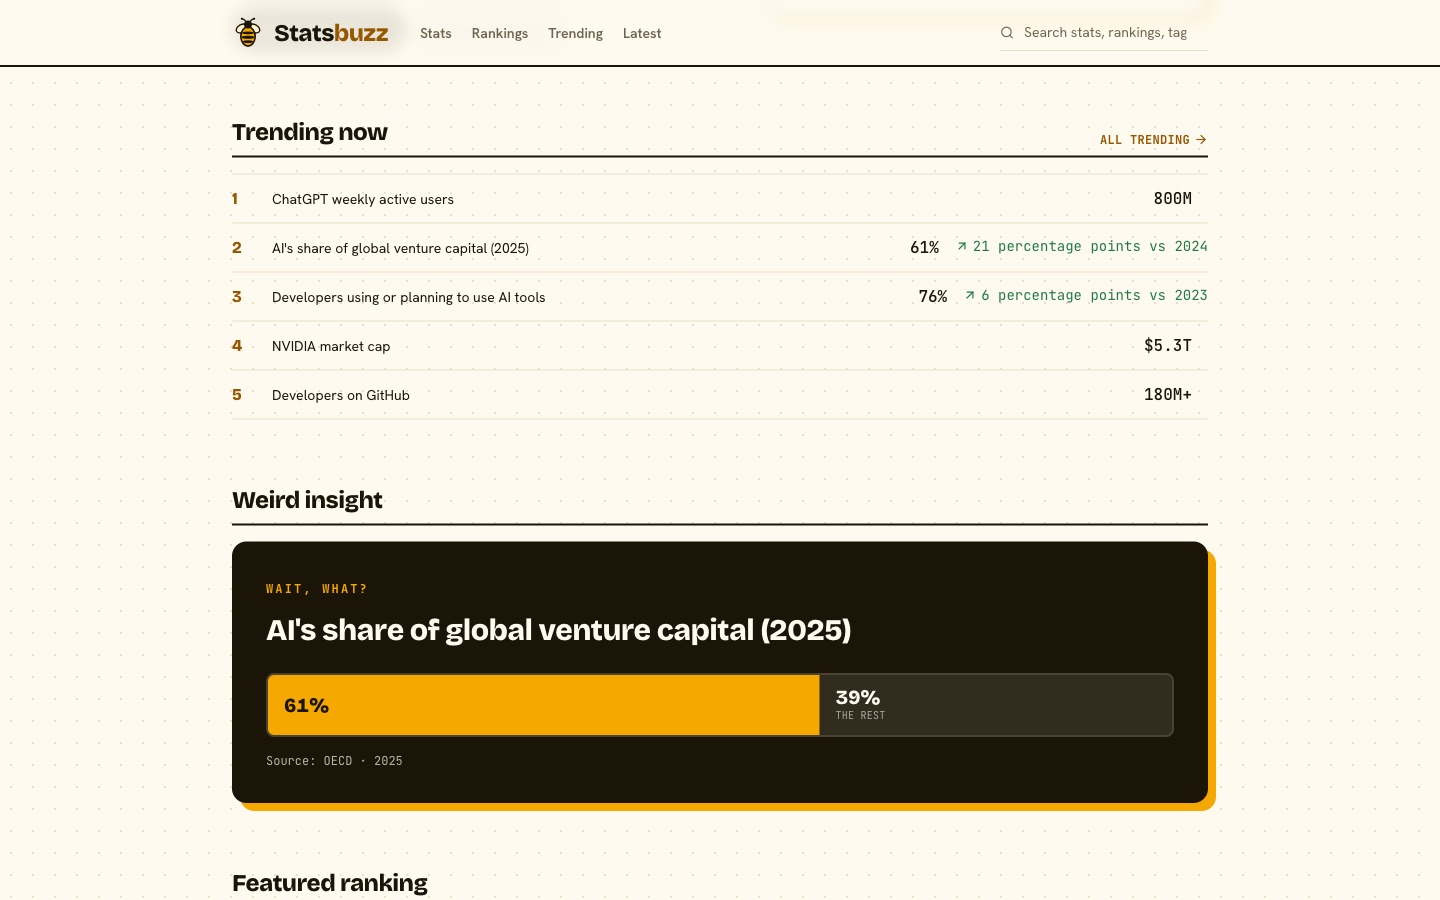Click the up-arrow icon before 21 percentage points
This screenshot has height=900, width=1440.
pyautogui.click(x=962, y=246)
